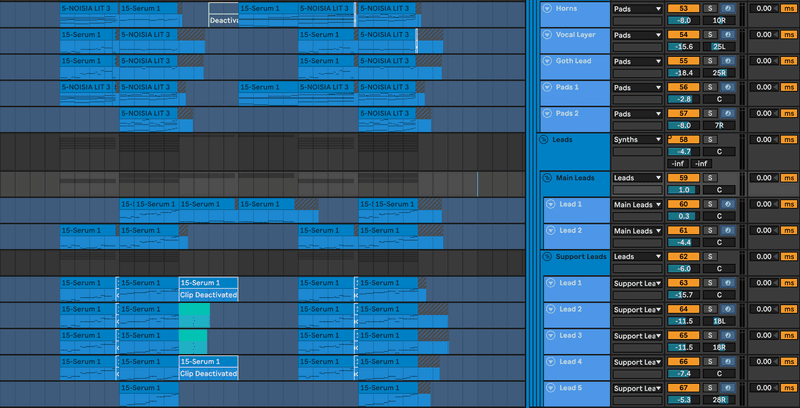Fold the Main Leads group icon

tap(547, 178)
